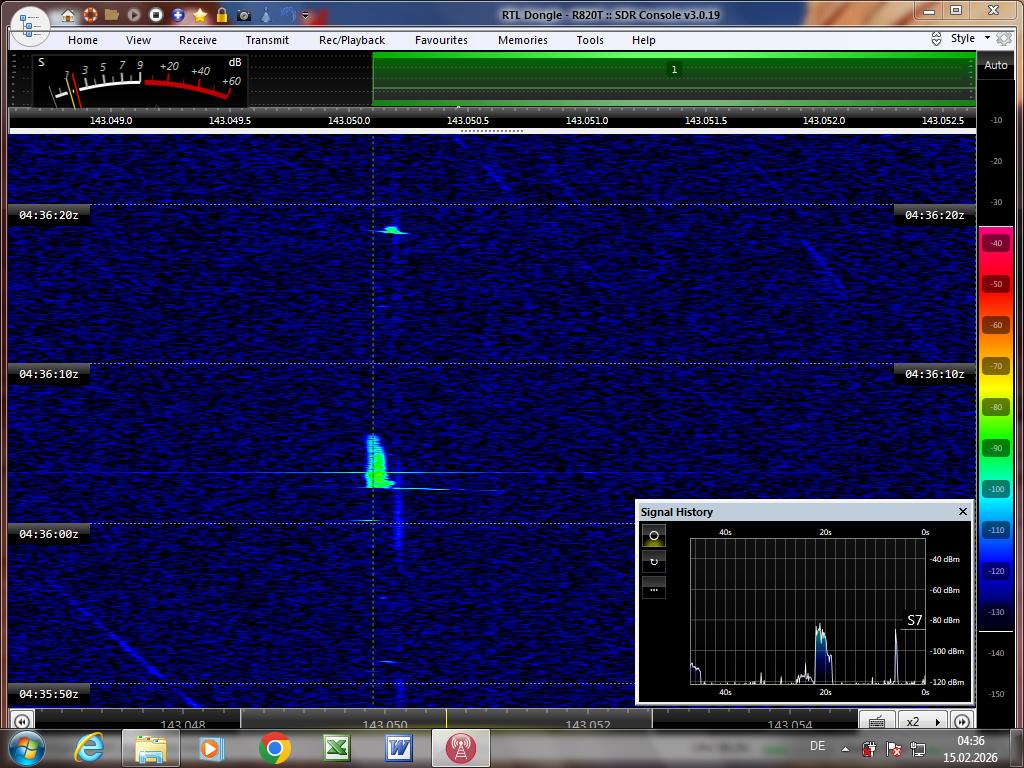Open the SDR Console application menu orb
This screenshot has width=1024, height=768.
coord(30,25)
